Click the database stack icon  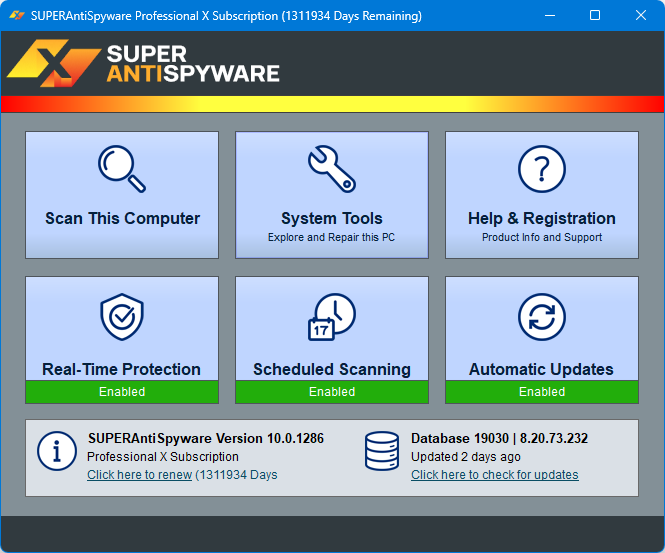tap(382, 452)
